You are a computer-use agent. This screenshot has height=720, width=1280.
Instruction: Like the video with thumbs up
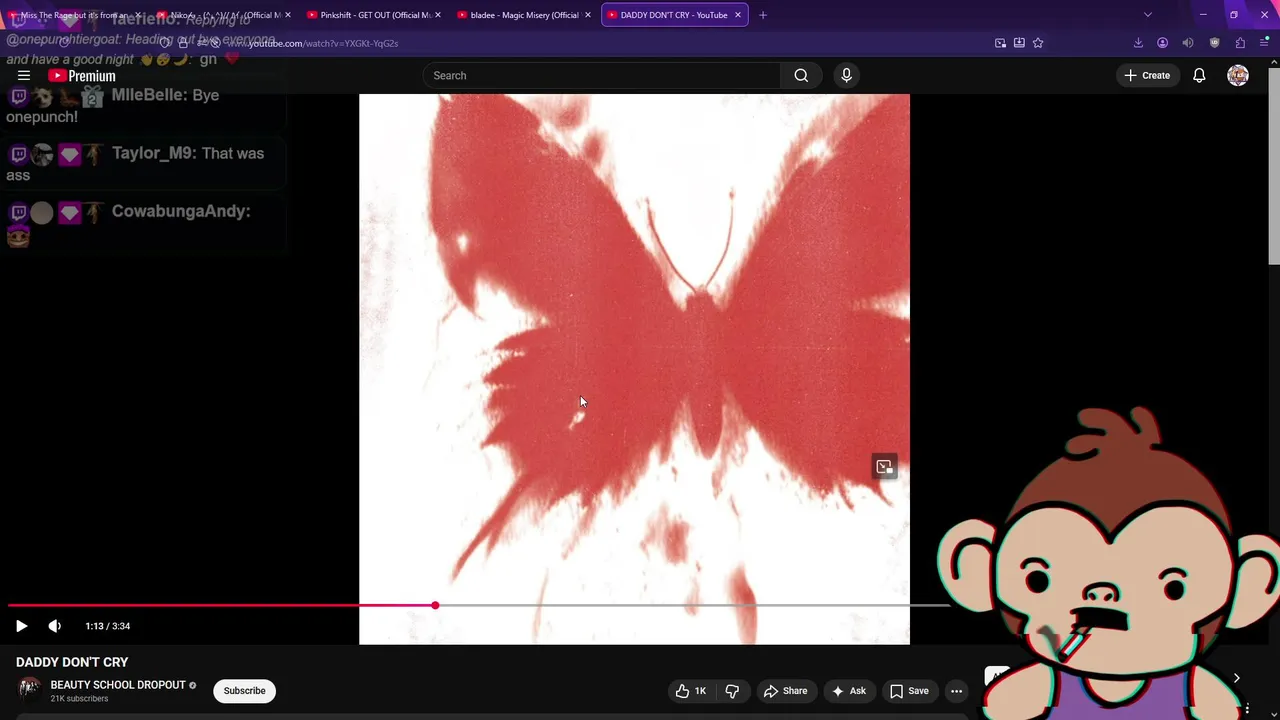(691, 691)
